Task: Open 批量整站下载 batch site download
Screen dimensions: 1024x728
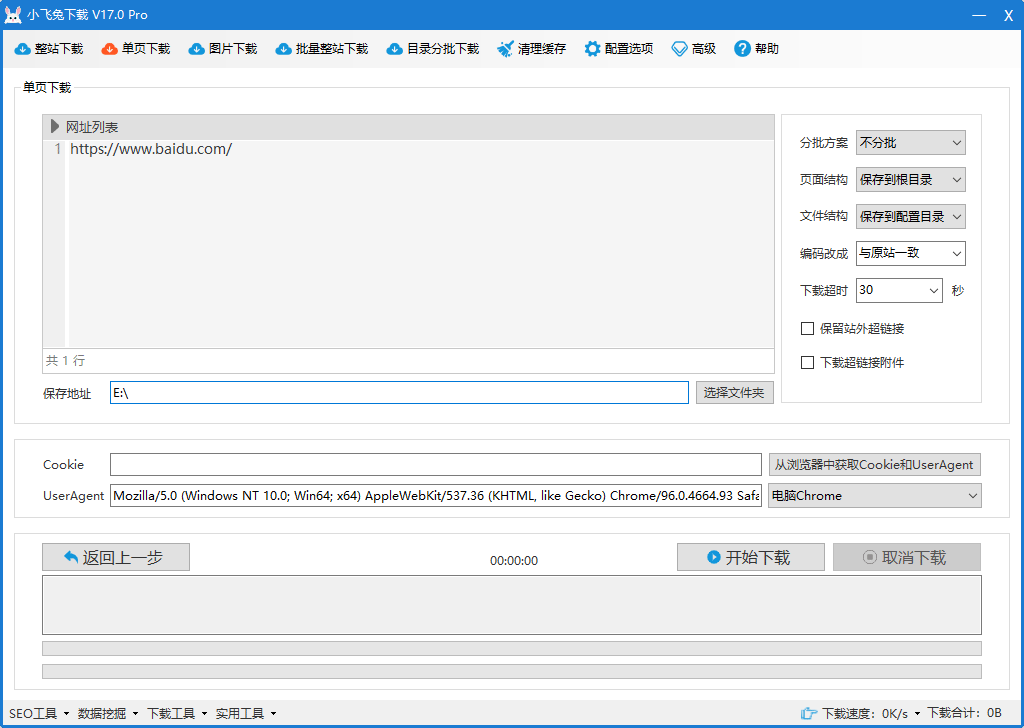Action: [x=322, y=49]
